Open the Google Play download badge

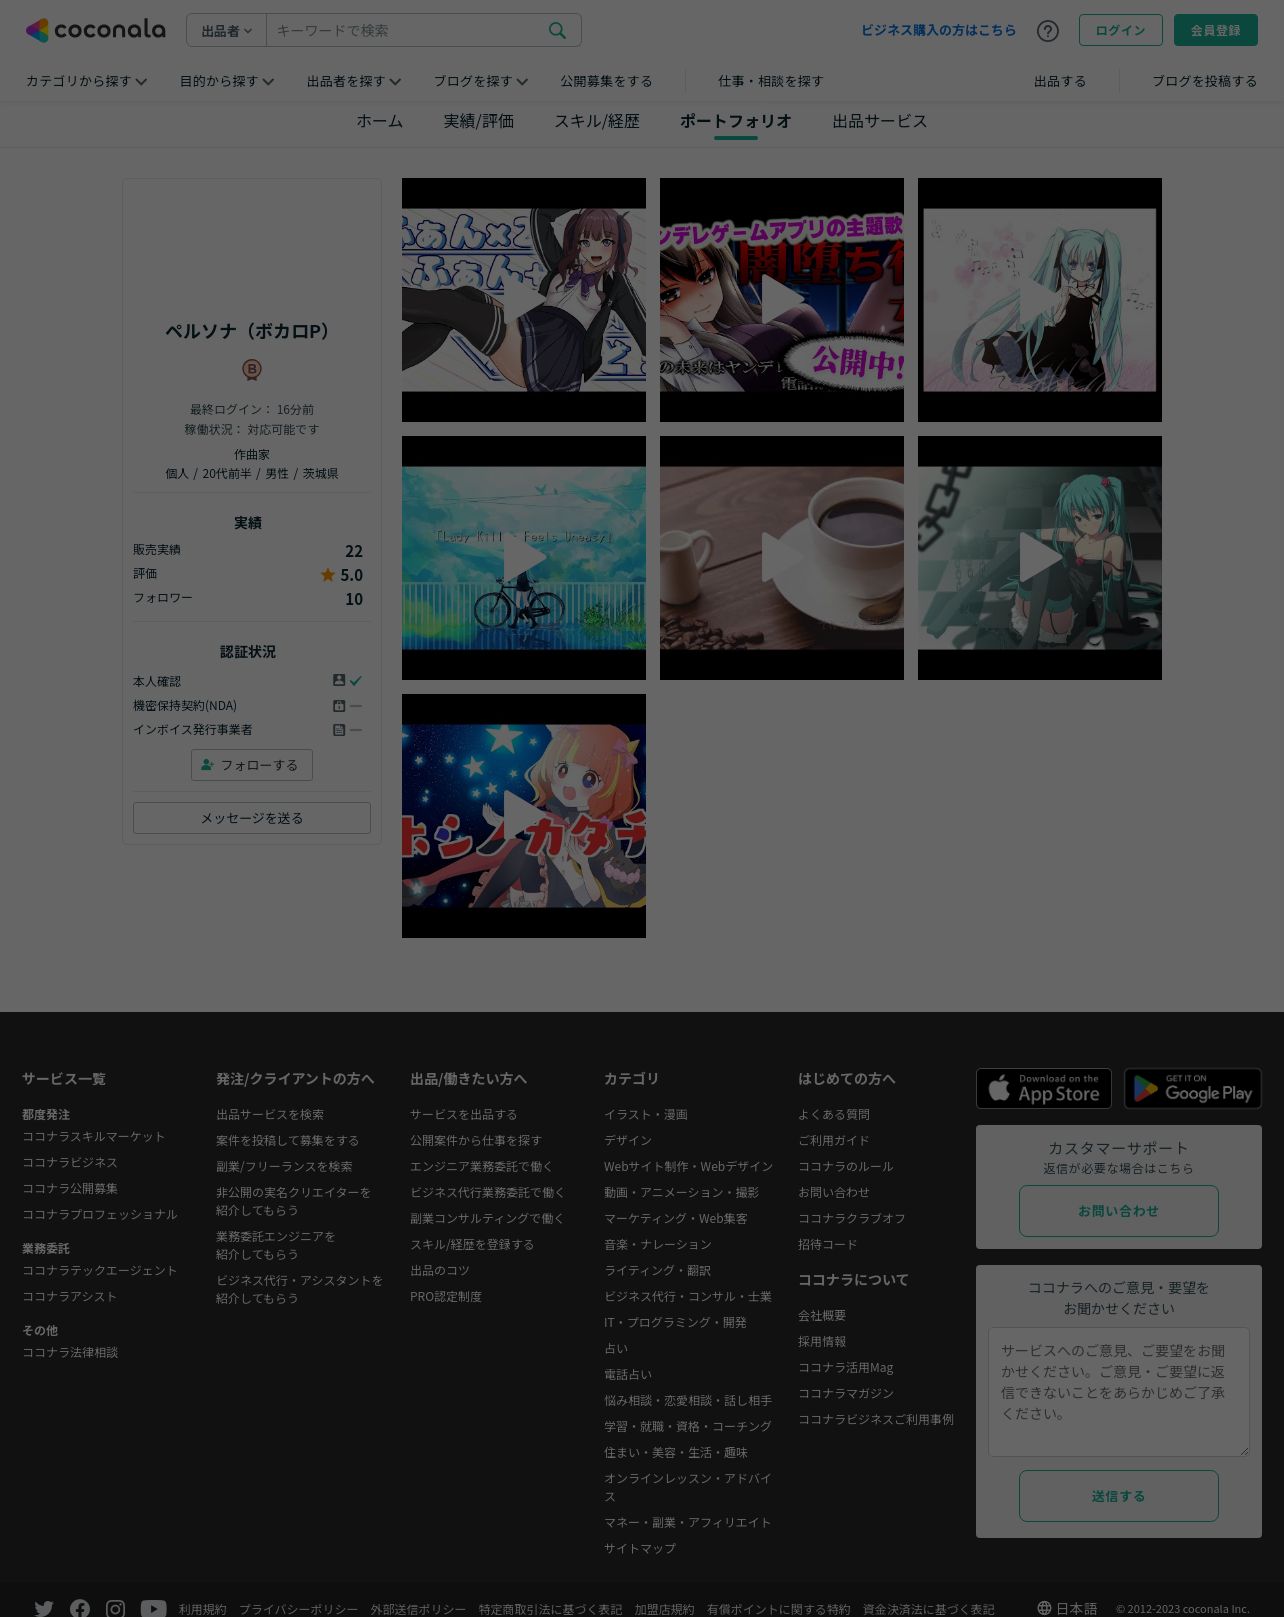1193,1089
